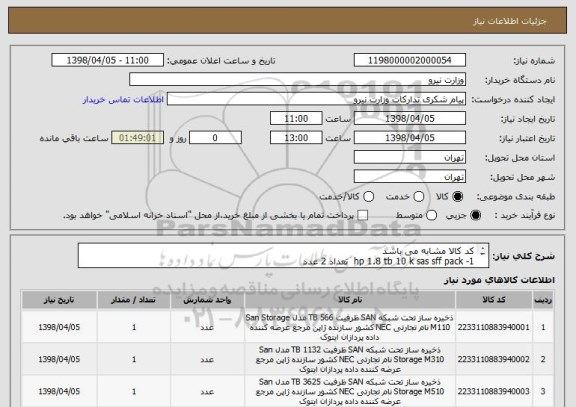Click the شماره نیاز number field

410,60
